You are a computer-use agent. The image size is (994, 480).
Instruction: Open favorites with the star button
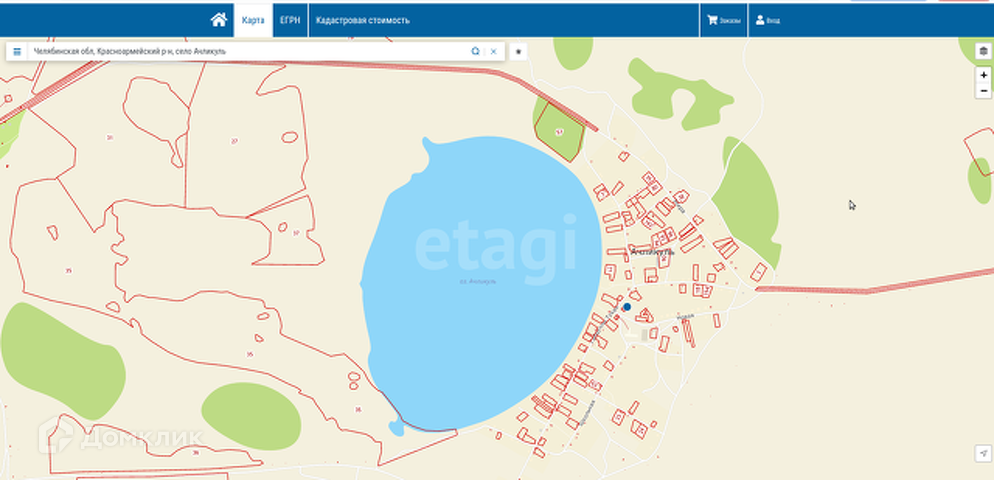tap(518, 51)
